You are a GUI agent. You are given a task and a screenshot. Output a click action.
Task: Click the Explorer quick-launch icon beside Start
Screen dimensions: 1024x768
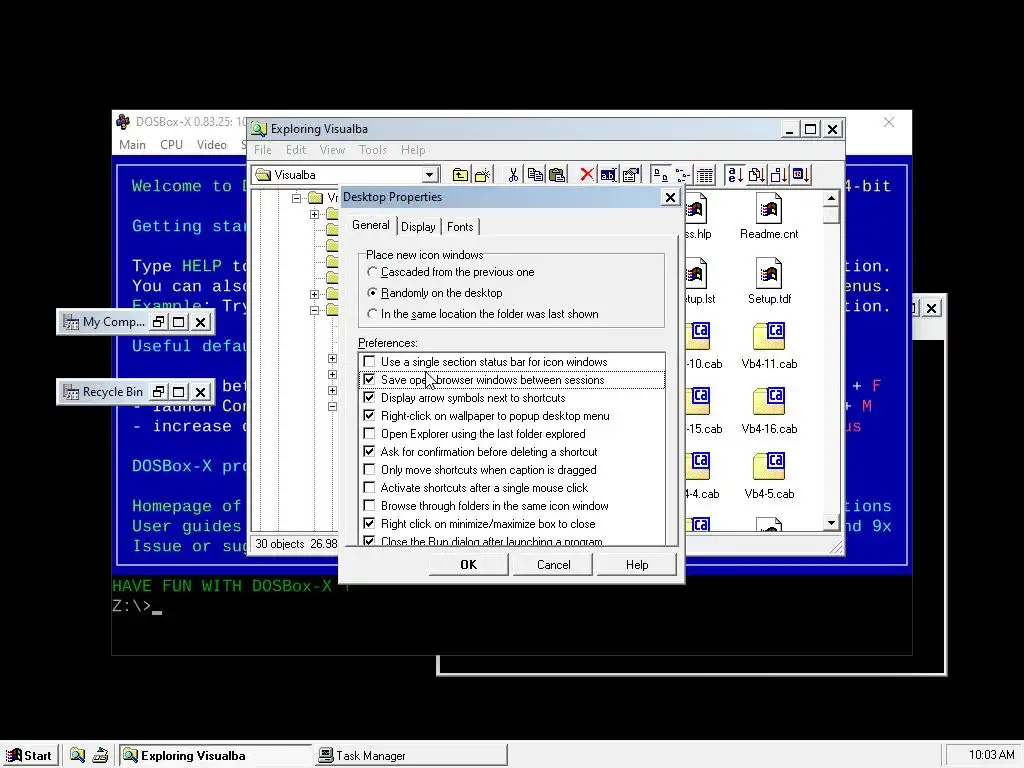[x=78, y=755]
